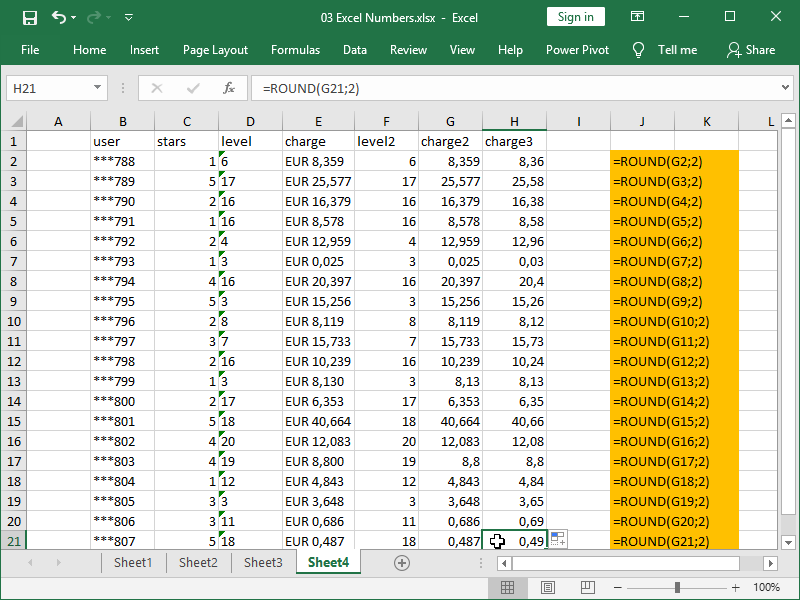The width and height of the screenshot is (800, 600).
Task: Click the Sign in button
Action: [576, 17]
